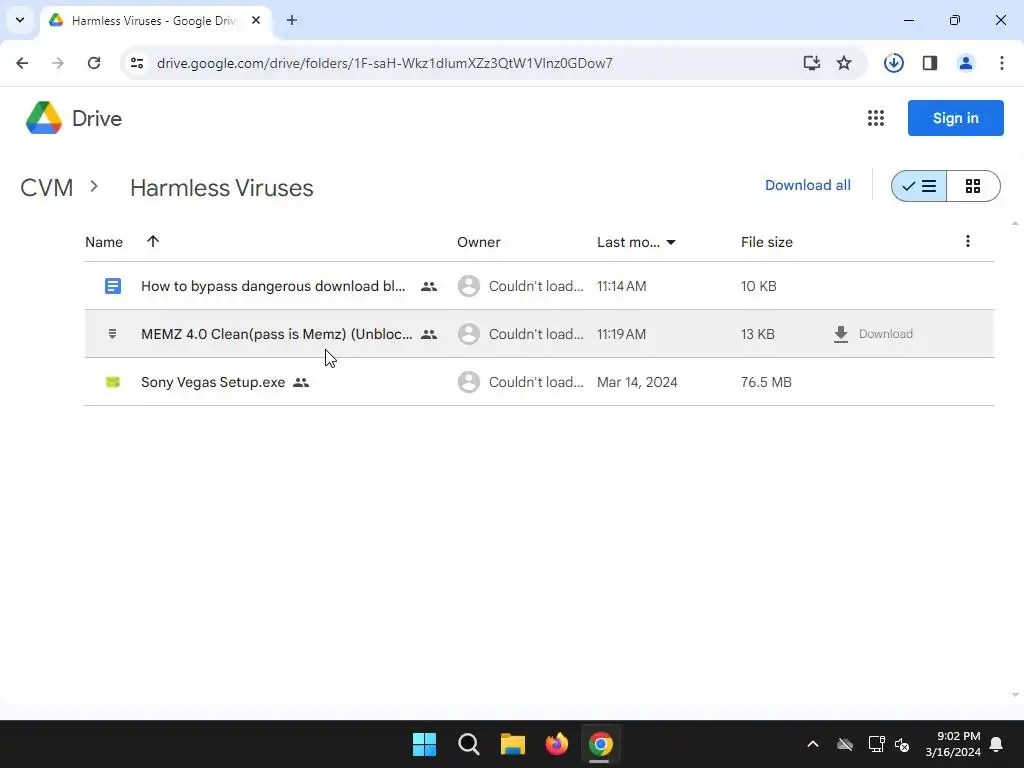Click the Harmless Viruses breadcrumb
The image size is (1024, 768).
coord(221,188)
